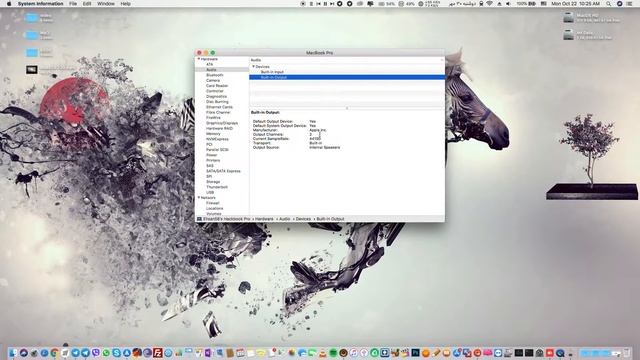Open the Trash in the Dock
Viewport: 640px width, 360px height.
point(626,353)
